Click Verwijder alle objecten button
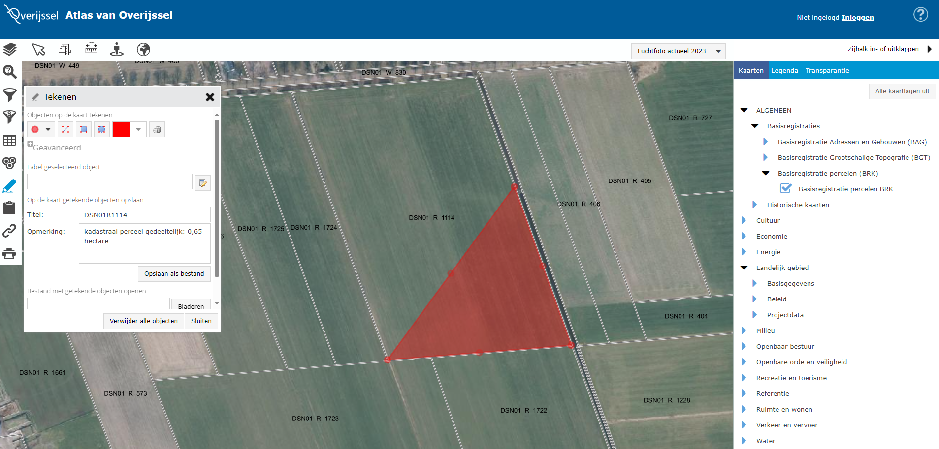939x449 pixels. tap(143, 321)
